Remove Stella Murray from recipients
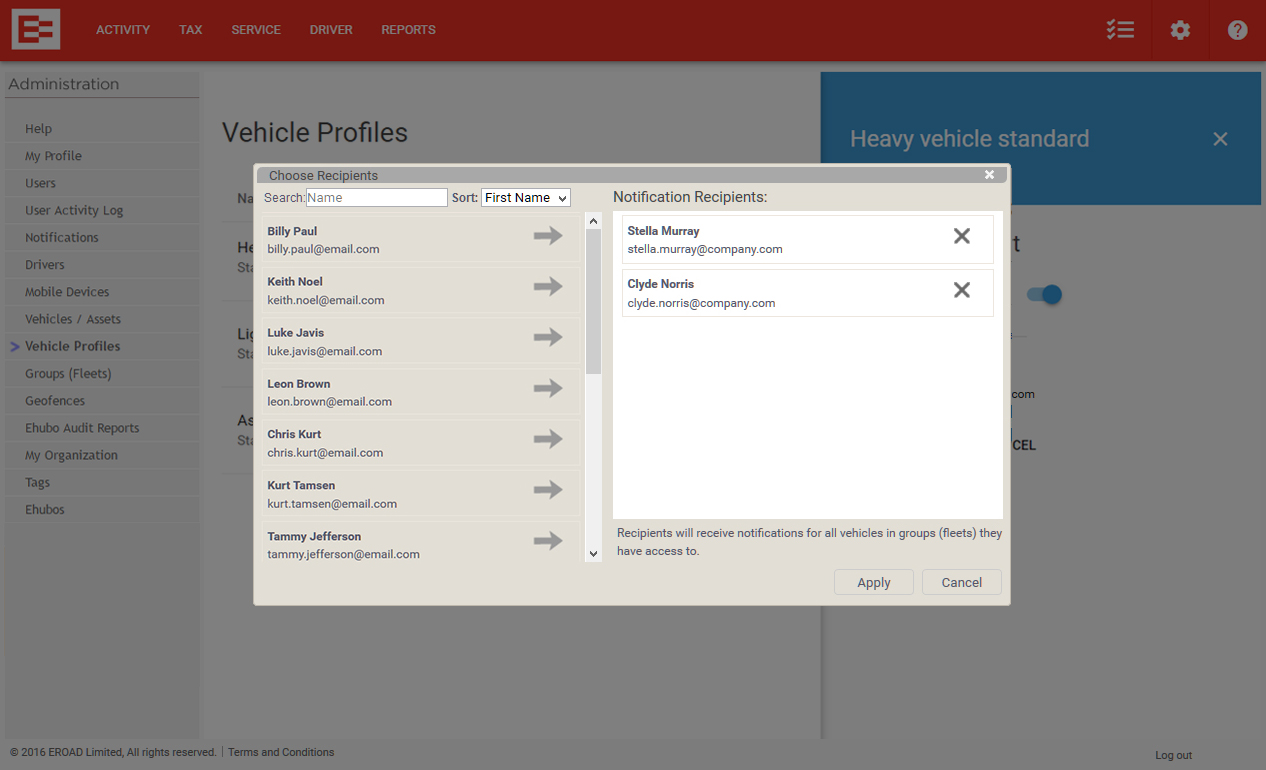 (961, 237)
